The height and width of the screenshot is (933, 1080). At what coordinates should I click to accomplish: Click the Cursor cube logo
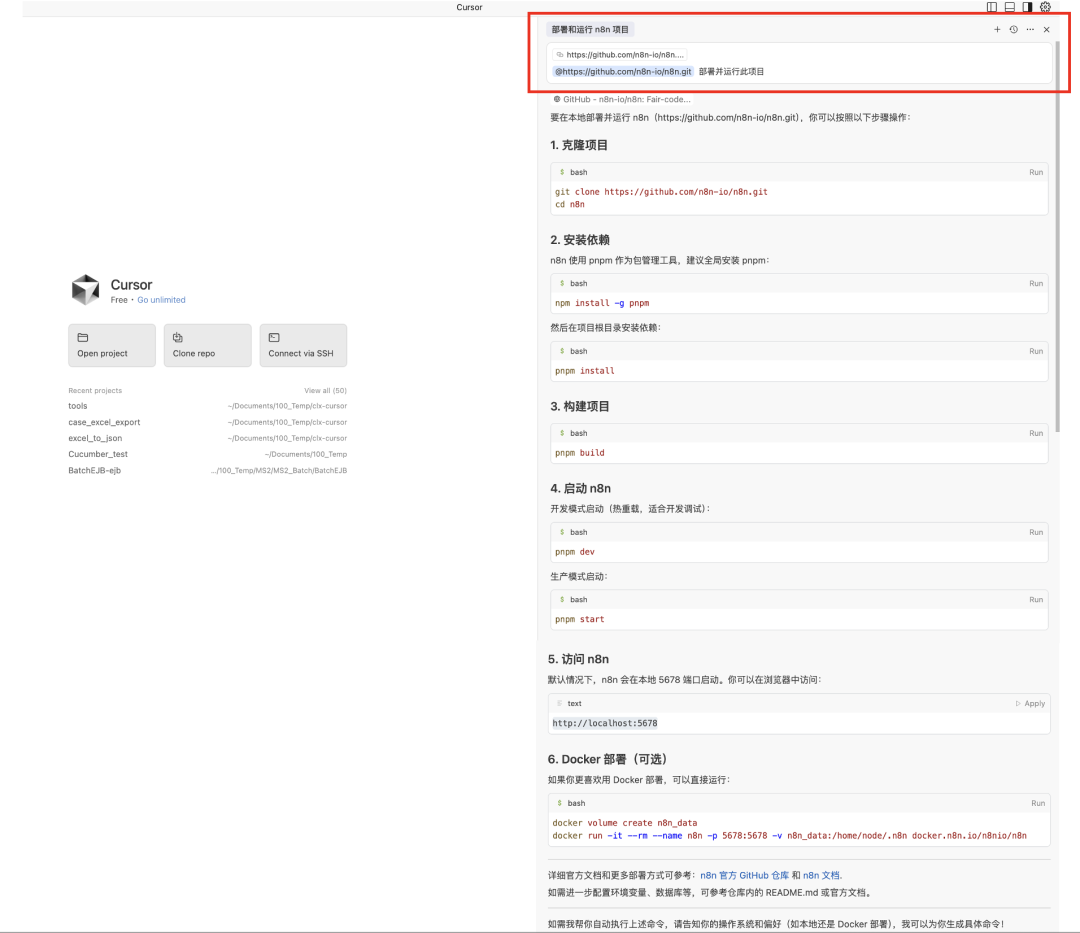[x=85, y=290]
